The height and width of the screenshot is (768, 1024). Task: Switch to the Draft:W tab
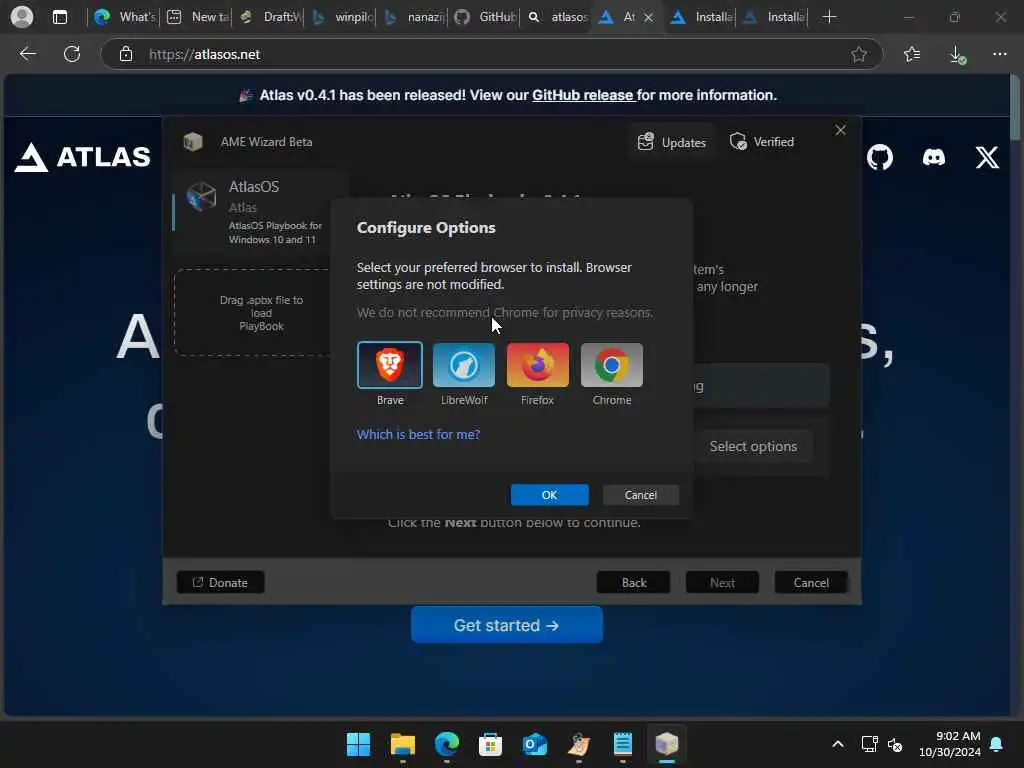pyautogui.click(x=268, y=17)
